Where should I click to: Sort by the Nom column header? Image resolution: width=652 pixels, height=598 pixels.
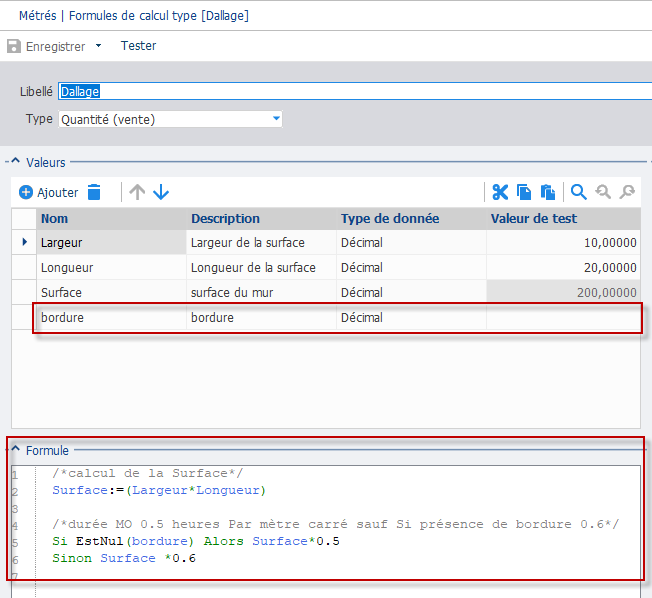(x=111, y=219)
